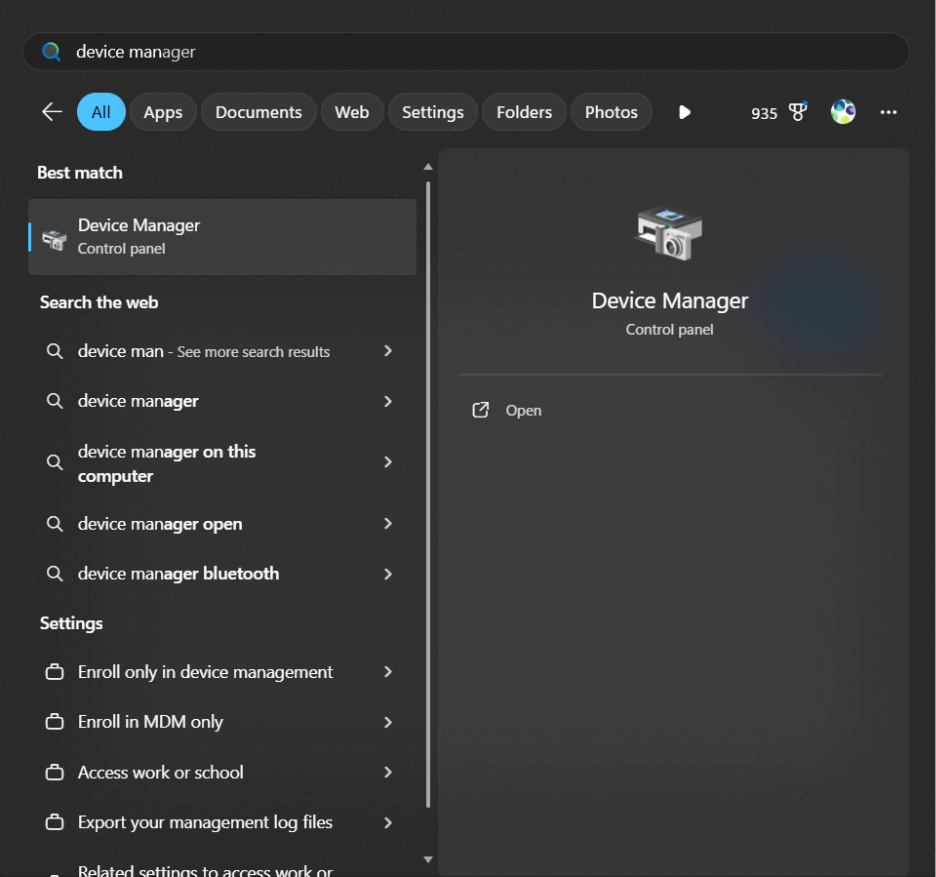This screenshot has width=936, height=877.
Task: Click the 'device manager' search input field
Action: click(466, 52)
